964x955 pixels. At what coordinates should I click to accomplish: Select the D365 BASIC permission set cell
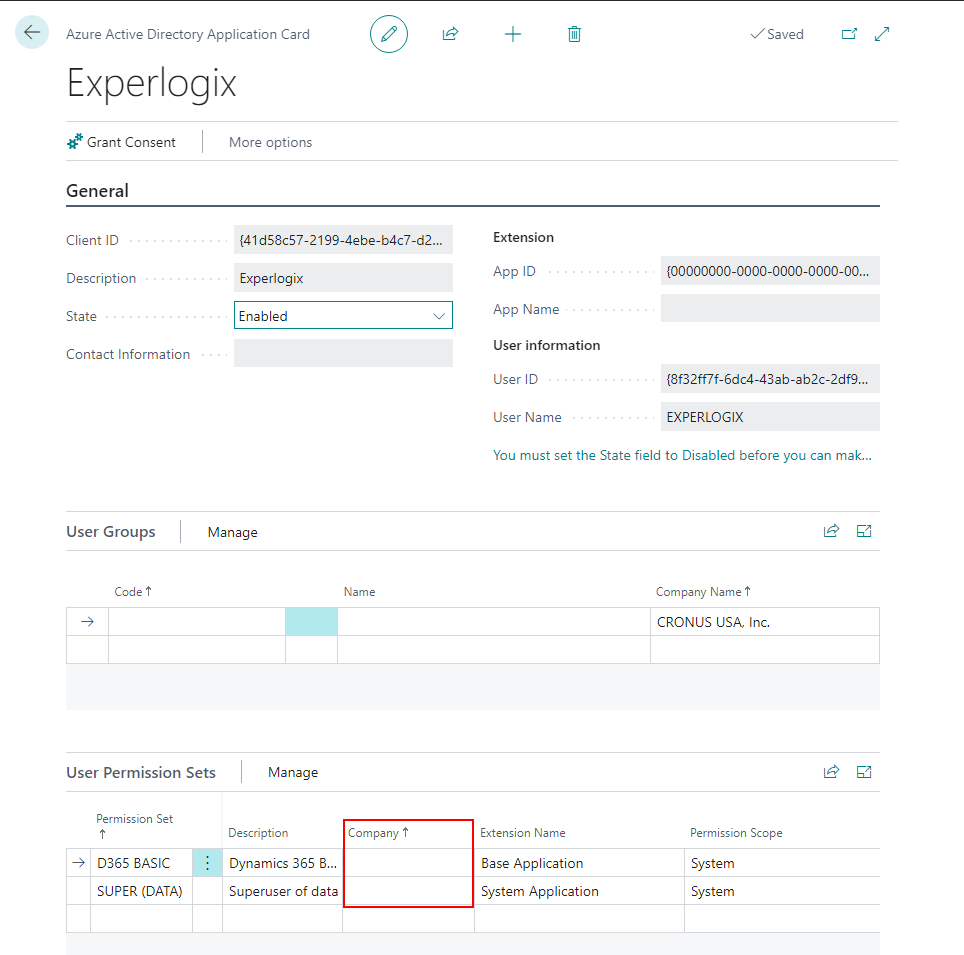point(141,863)
